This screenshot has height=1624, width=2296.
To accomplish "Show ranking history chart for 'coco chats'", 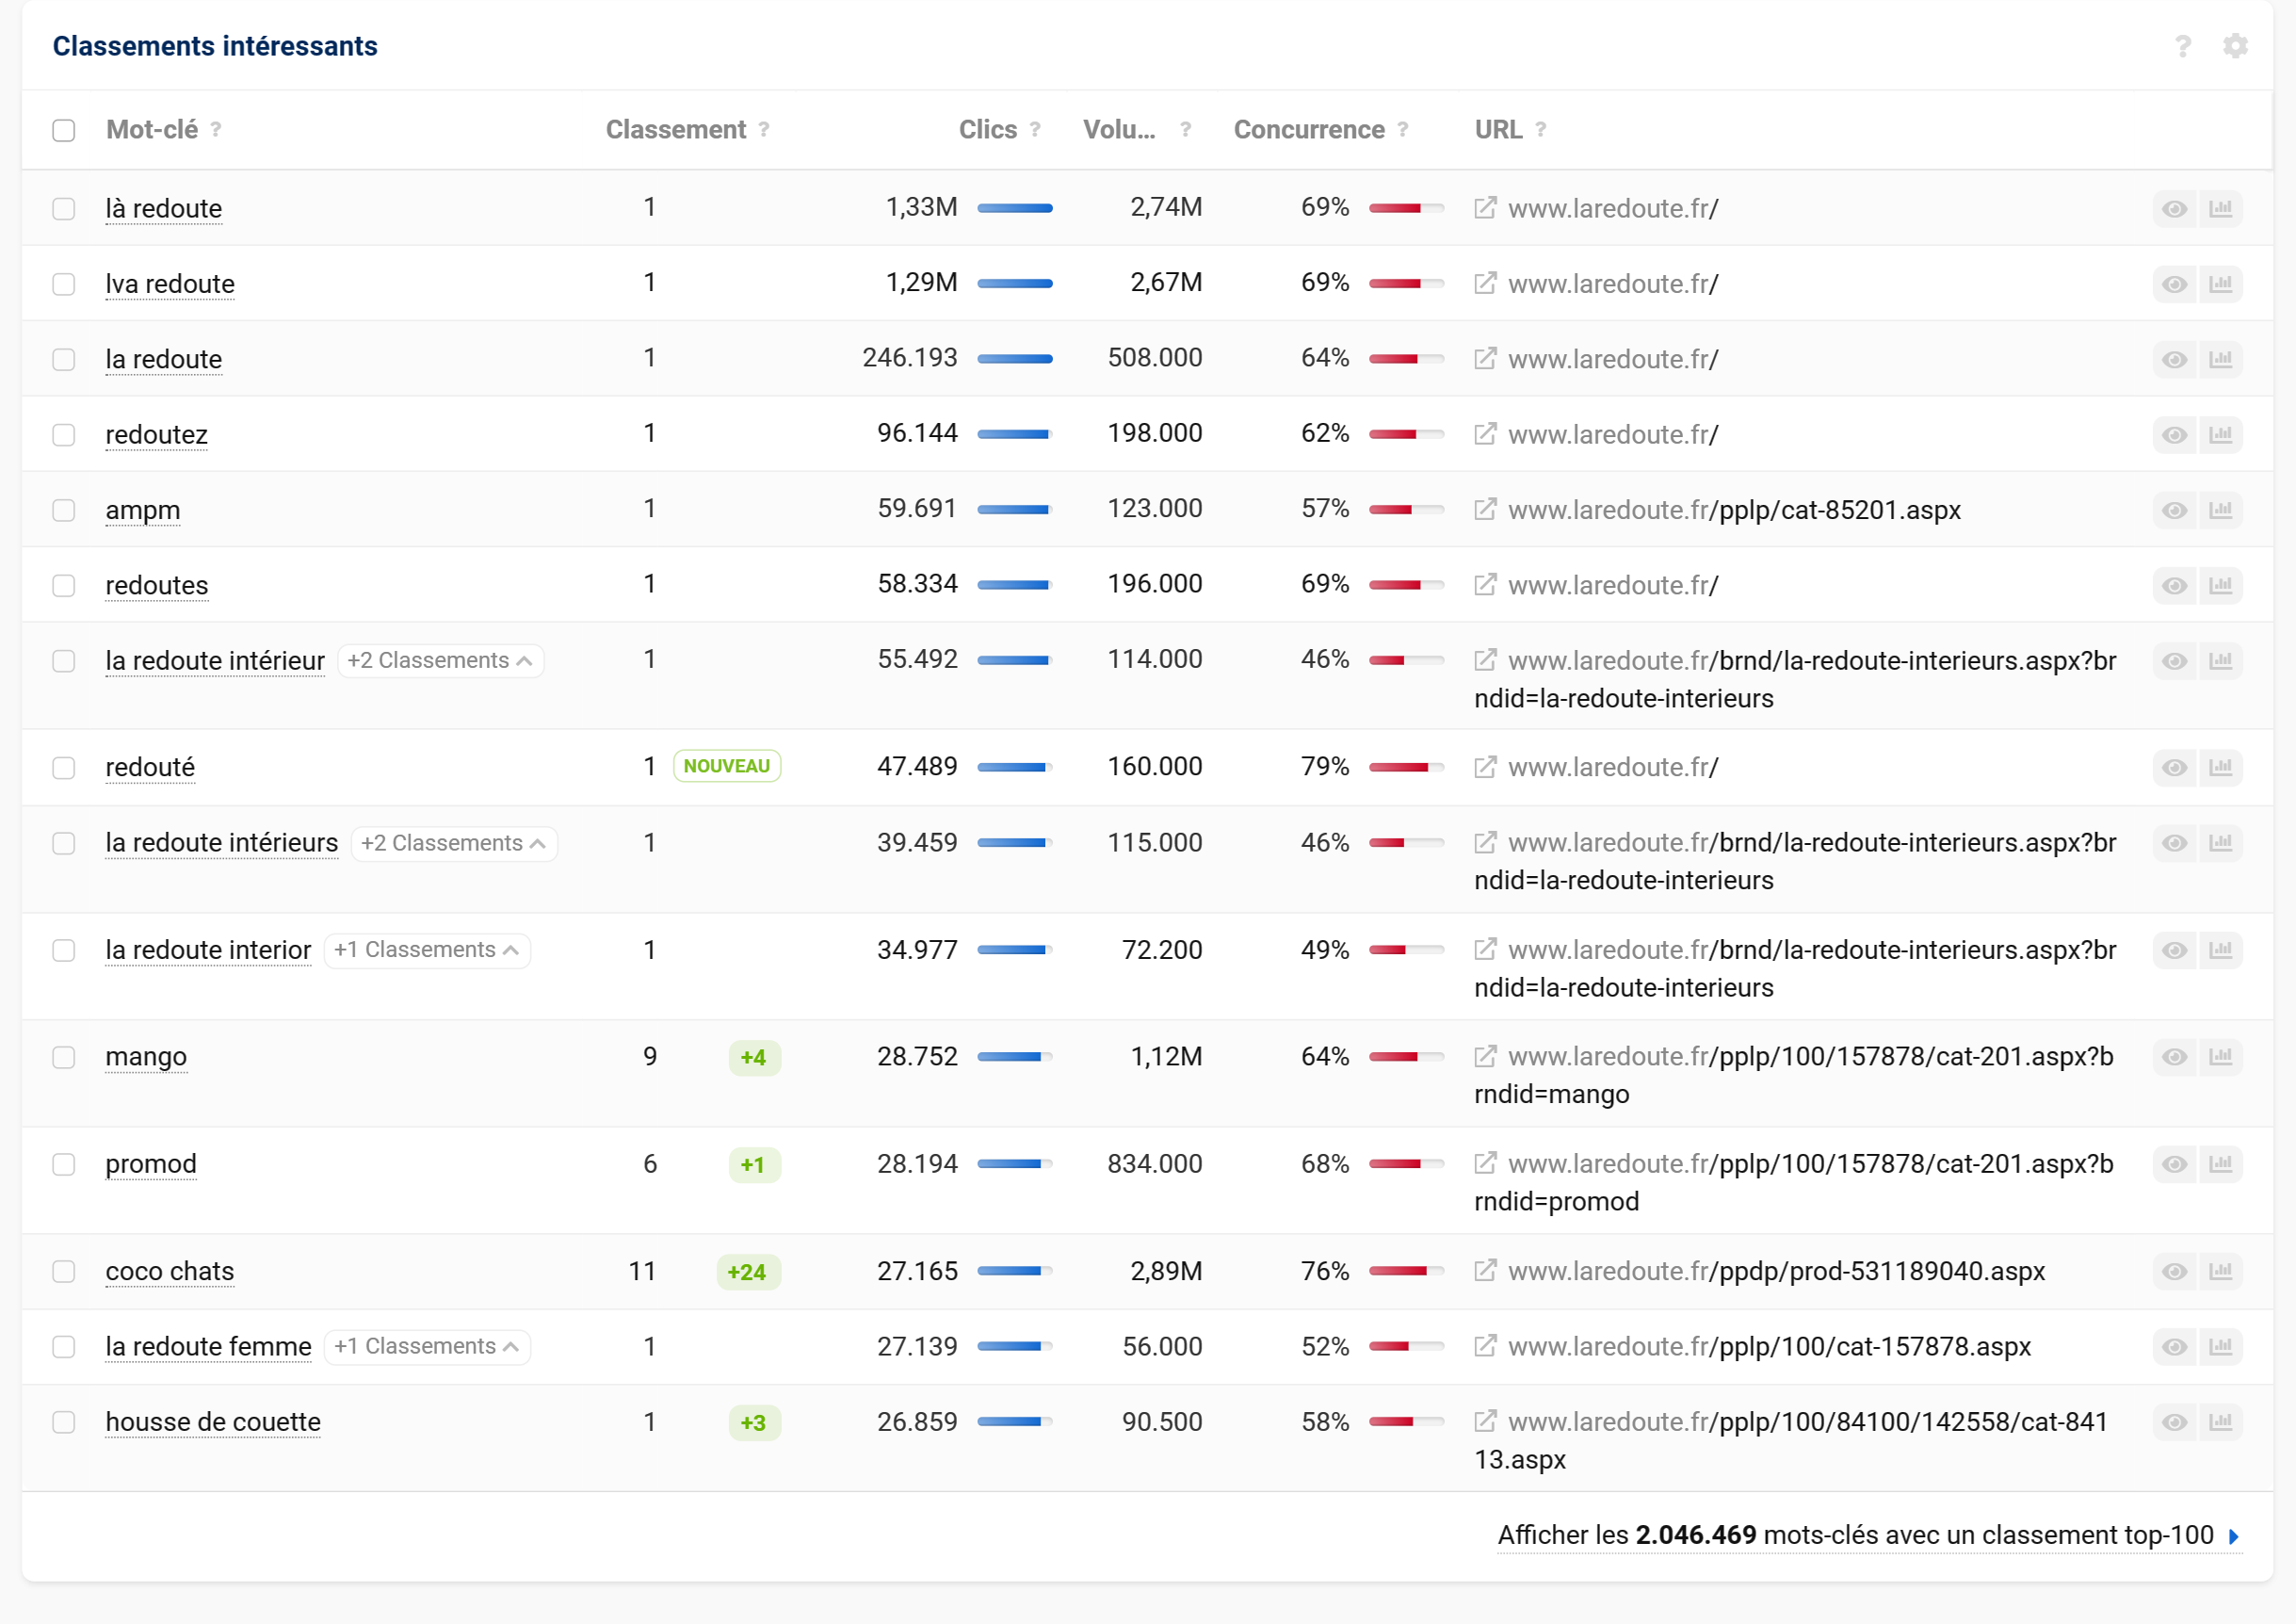I will coord(2221,1271).
